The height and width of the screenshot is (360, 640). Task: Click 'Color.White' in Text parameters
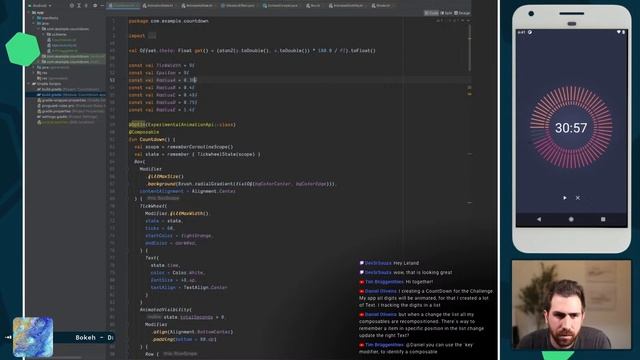(188, 273)
